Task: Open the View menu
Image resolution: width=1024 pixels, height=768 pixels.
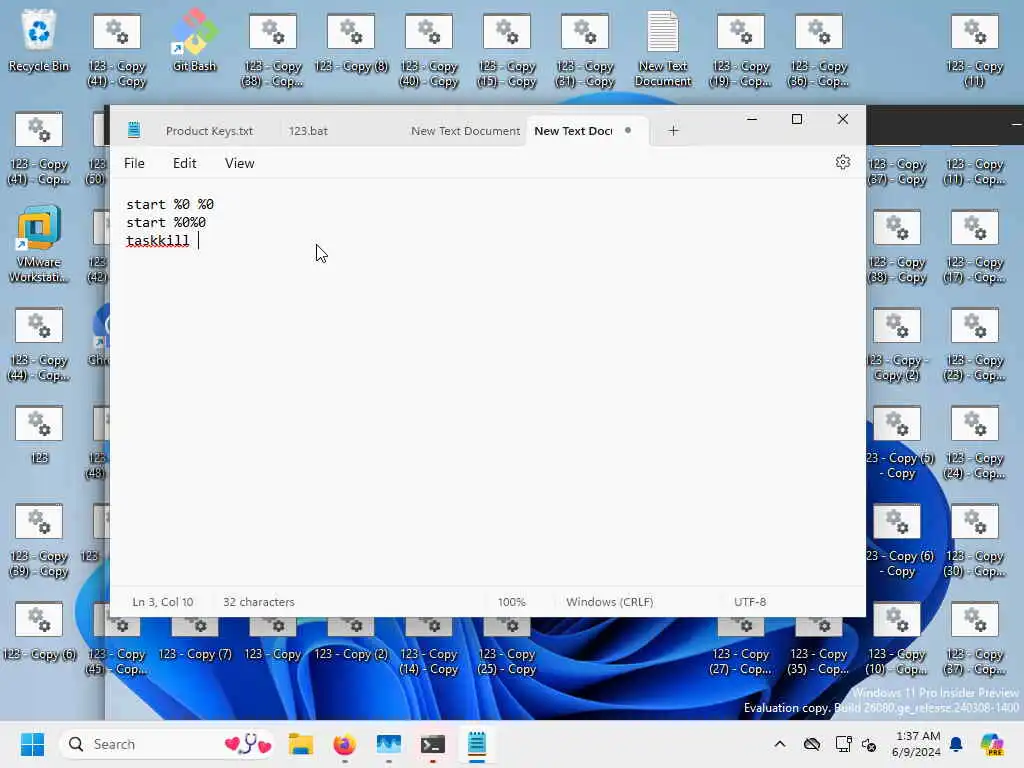Action: click(240, 163)
